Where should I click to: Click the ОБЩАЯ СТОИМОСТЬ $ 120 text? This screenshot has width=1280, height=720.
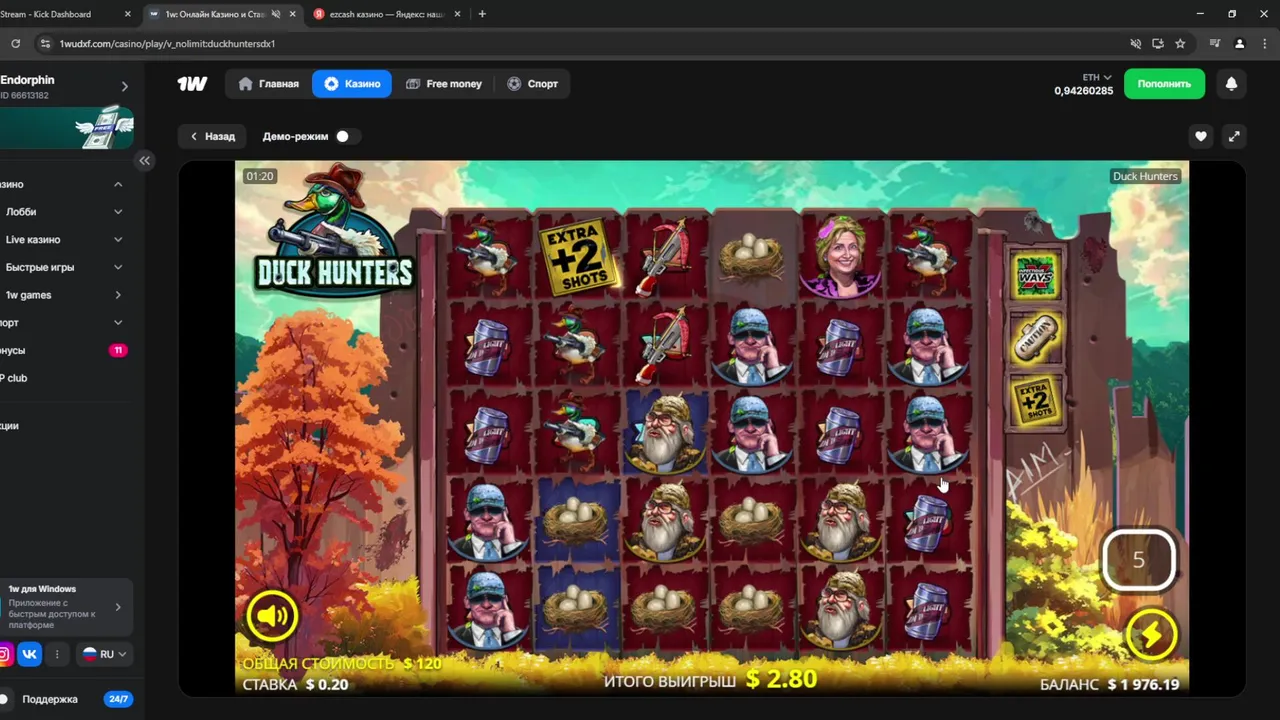click(x=341, y=663)
